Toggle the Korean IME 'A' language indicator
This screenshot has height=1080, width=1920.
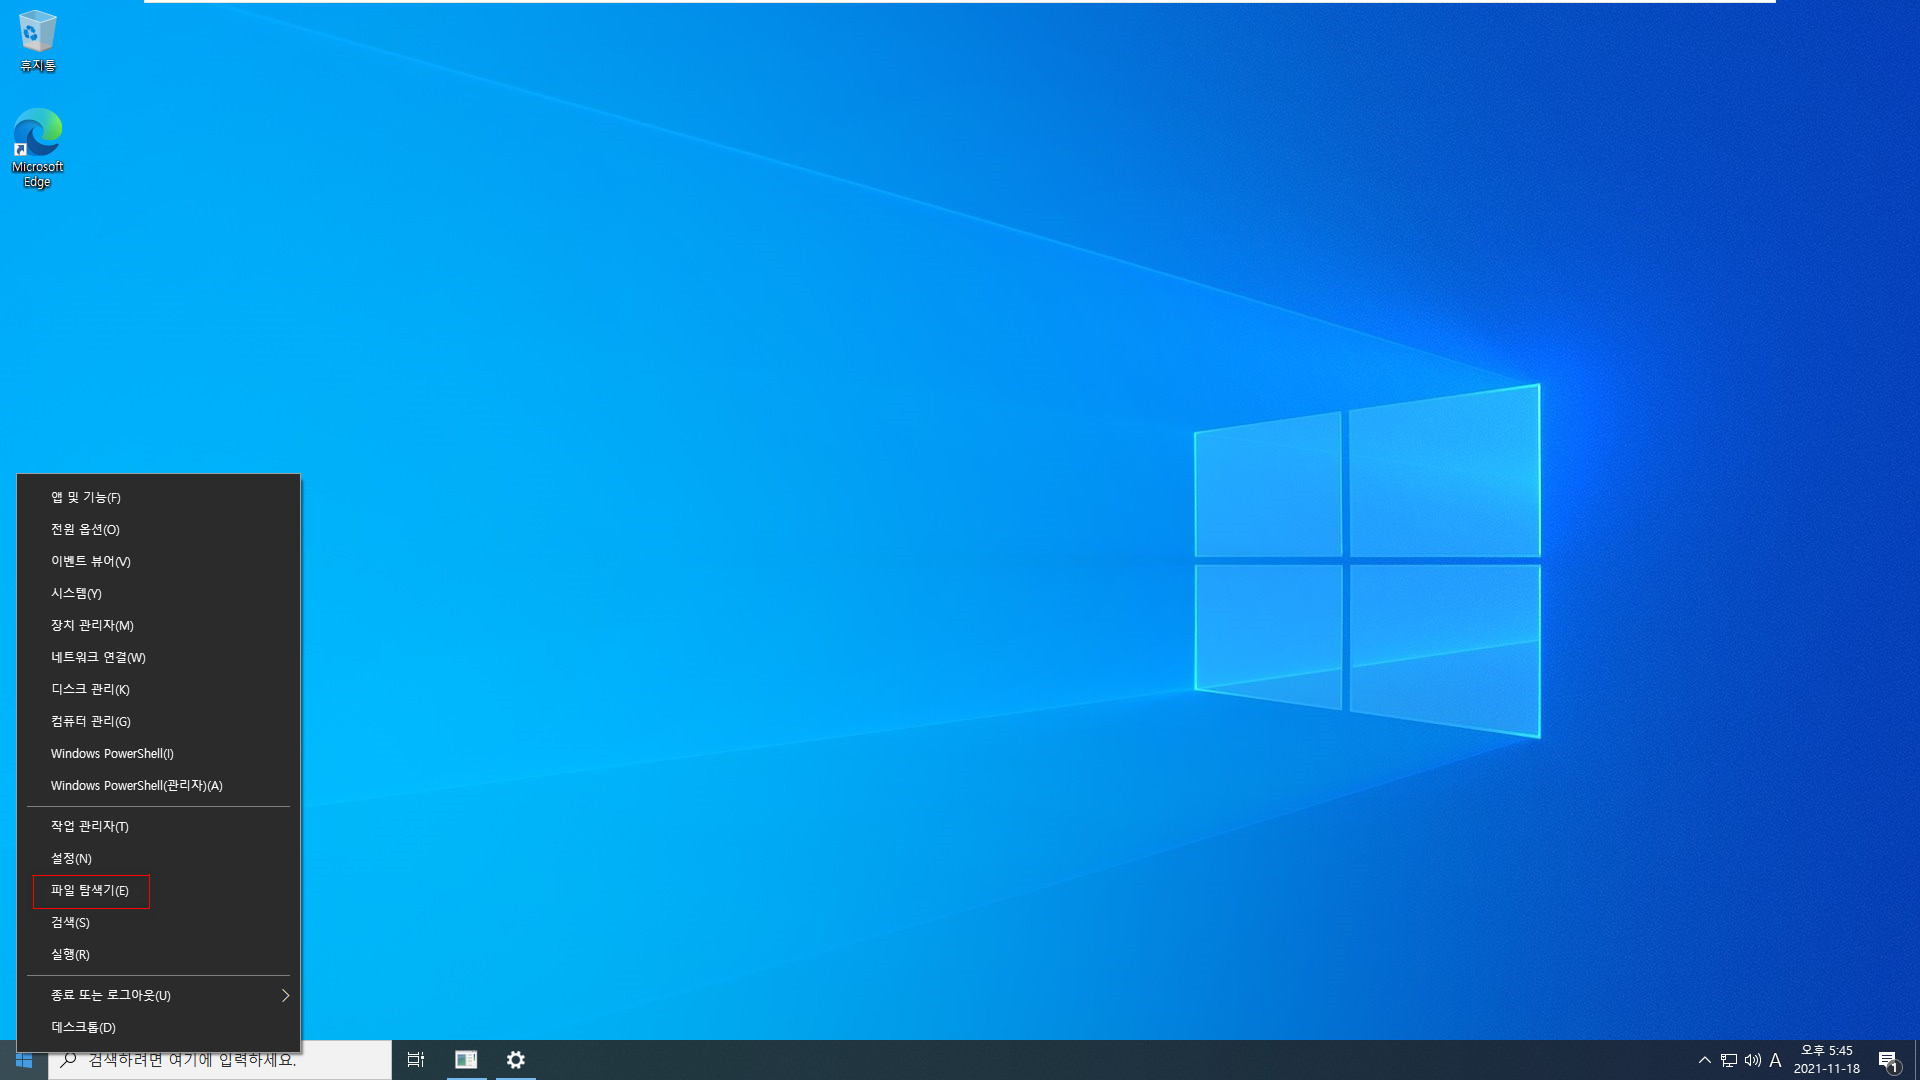(x=1776, y=1060)
